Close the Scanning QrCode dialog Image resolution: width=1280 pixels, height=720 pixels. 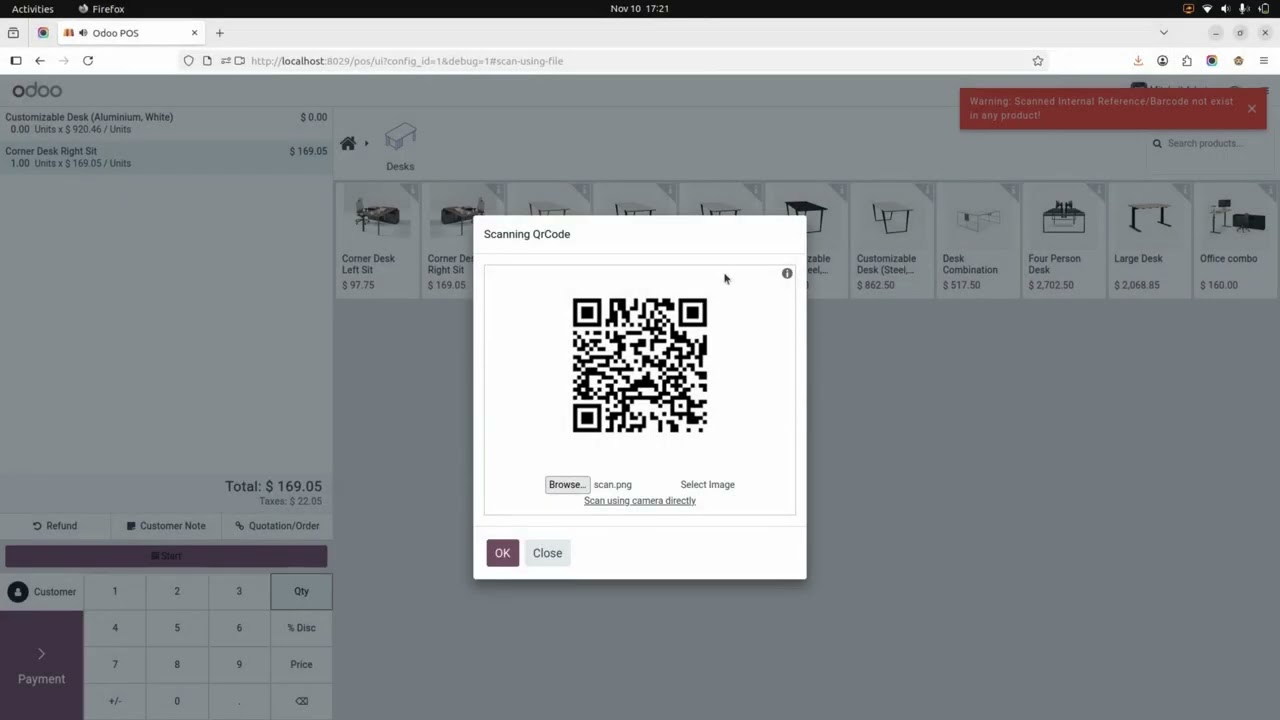tap(547, 553)
